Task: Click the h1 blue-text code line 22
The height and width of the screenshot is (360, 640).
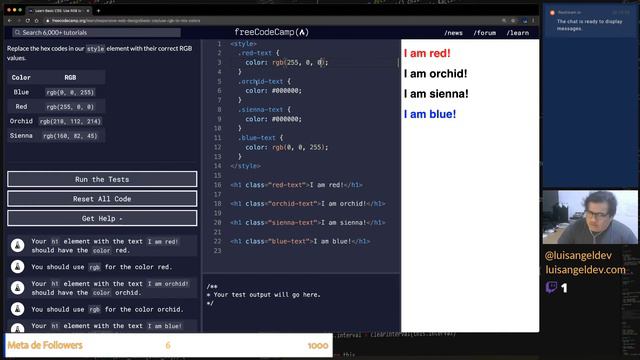Action: (x=300, y=242)
